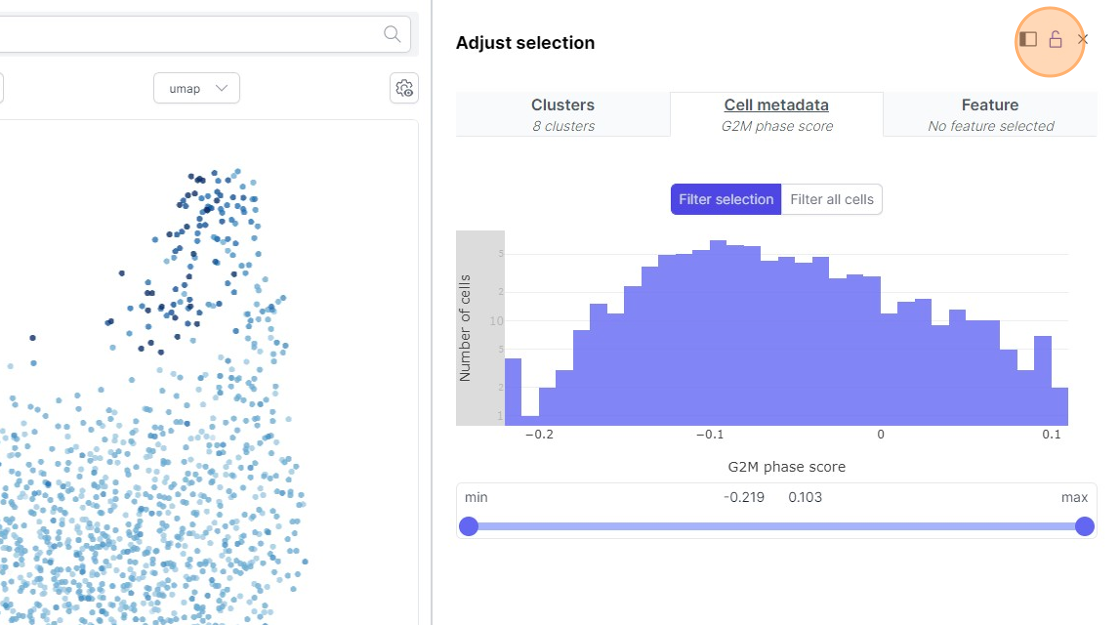Click the min slider handle
This screenshot has width=1120, height=625.
coord(468,526)
